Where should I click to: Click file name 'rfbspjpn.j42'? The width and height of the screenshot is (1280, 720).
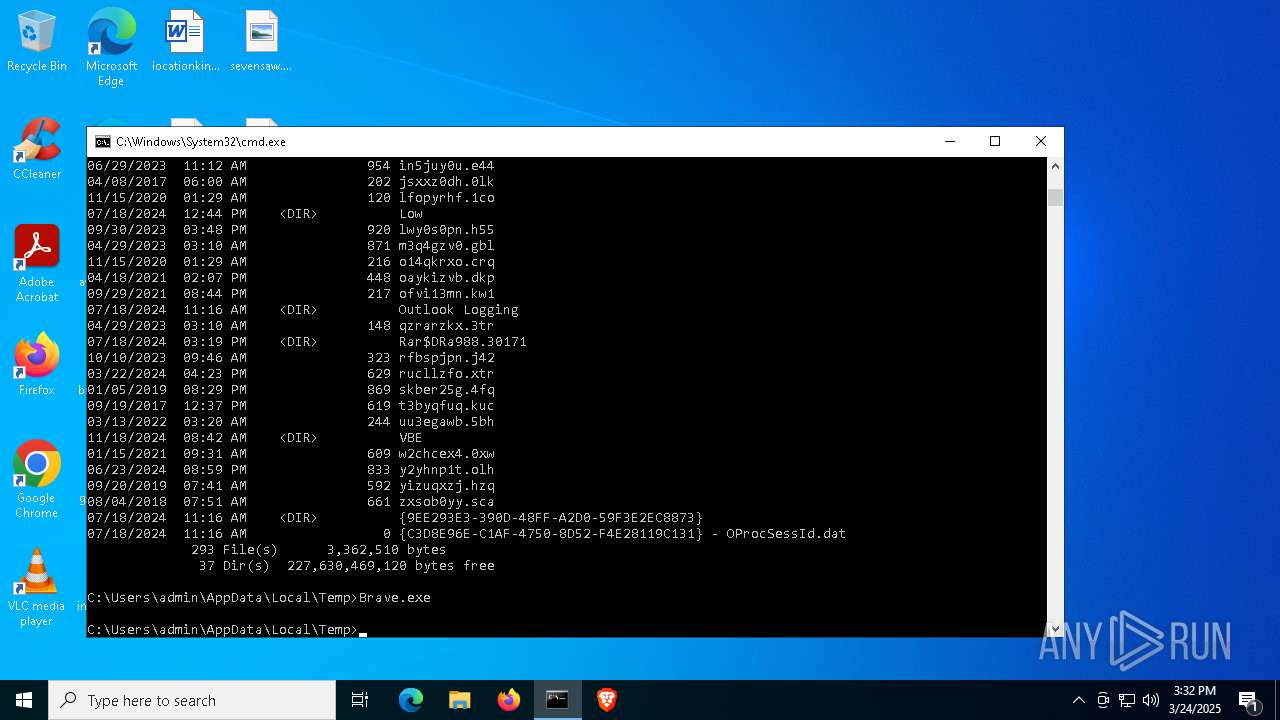point(446,358)
